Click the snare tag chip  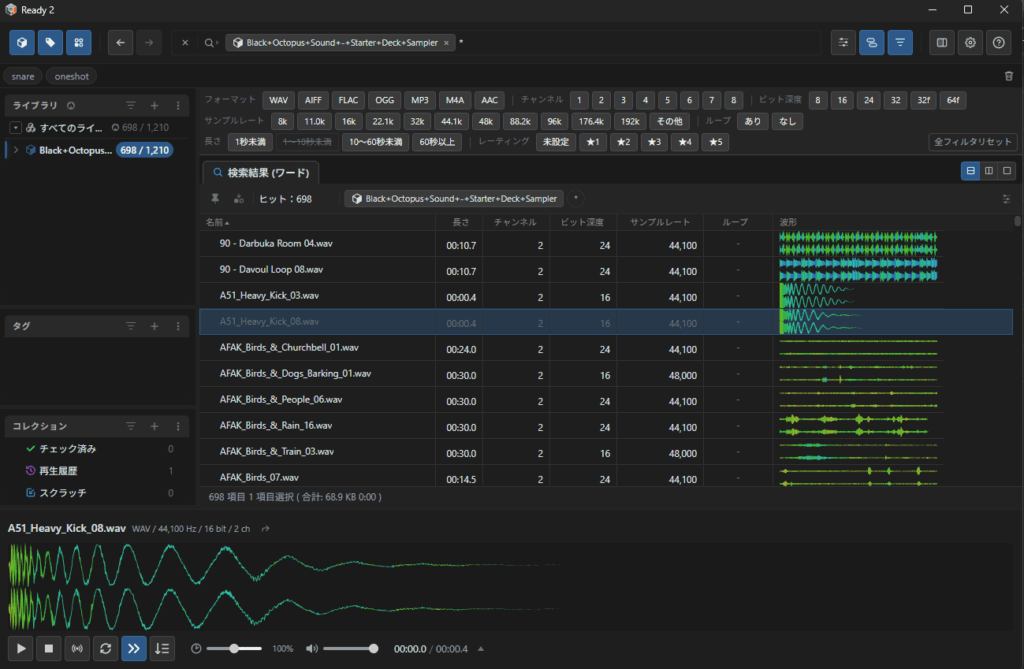23,76
